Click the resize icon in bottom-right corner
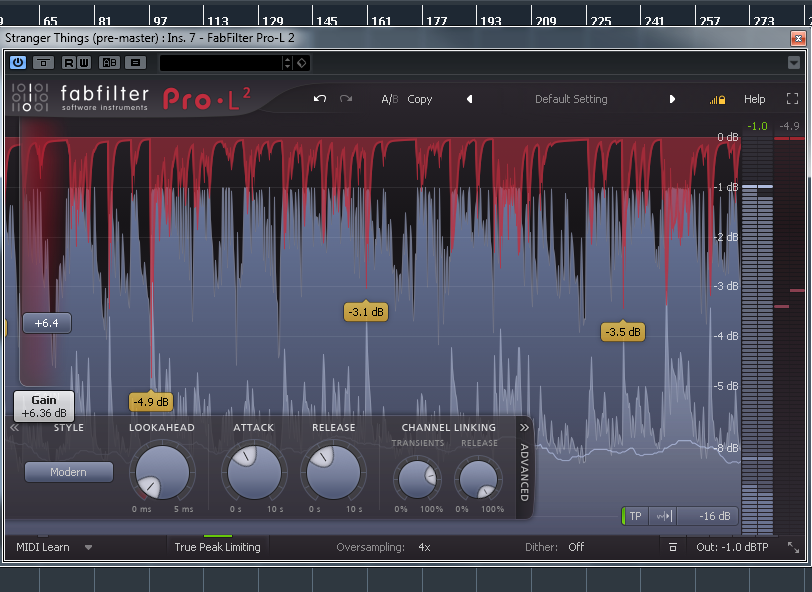The image size is (812, 592). click(793, 547)
